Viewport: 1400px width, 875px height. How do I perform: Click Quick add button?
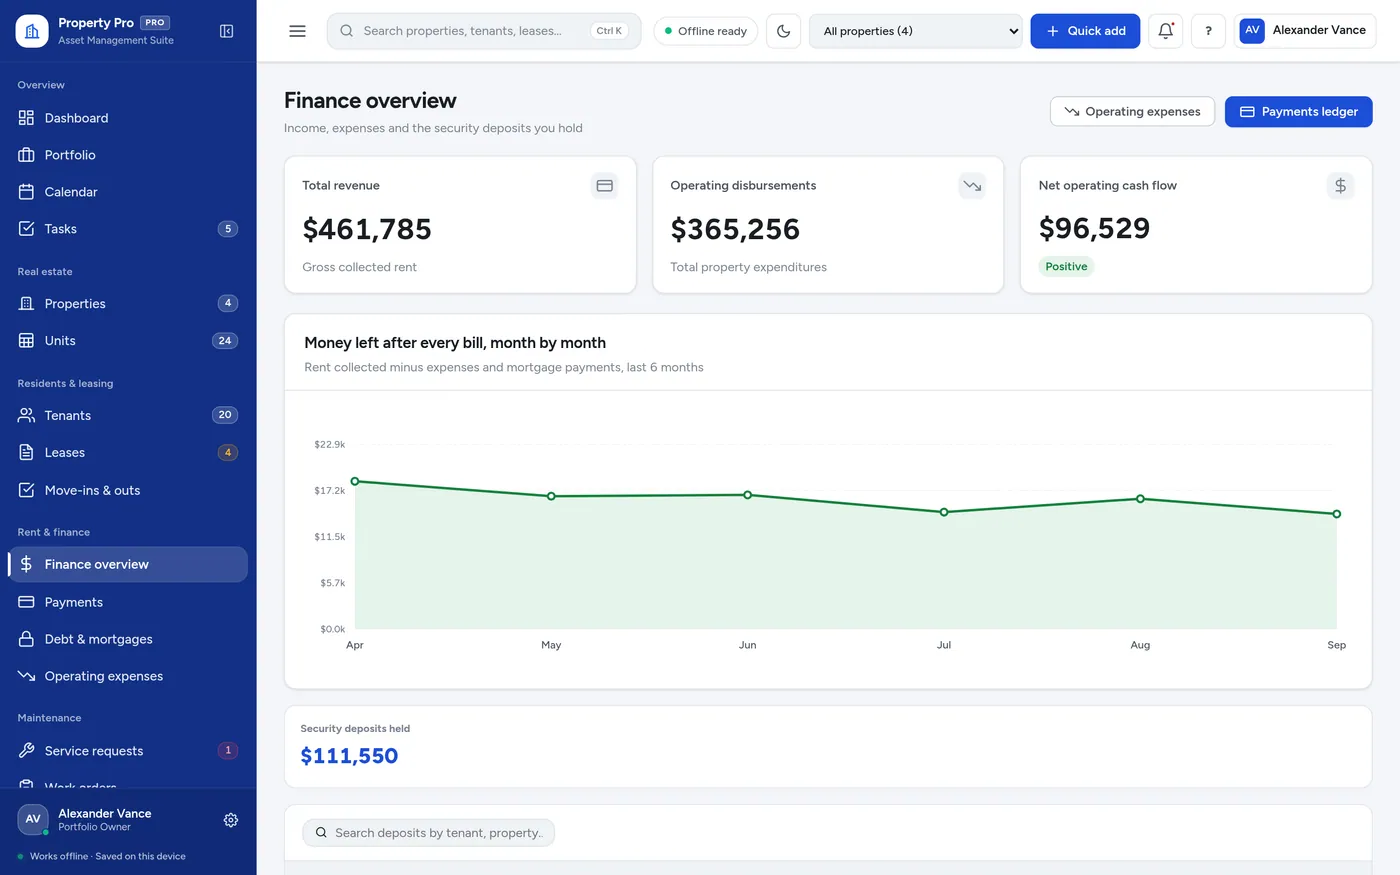coord(1085,31)
